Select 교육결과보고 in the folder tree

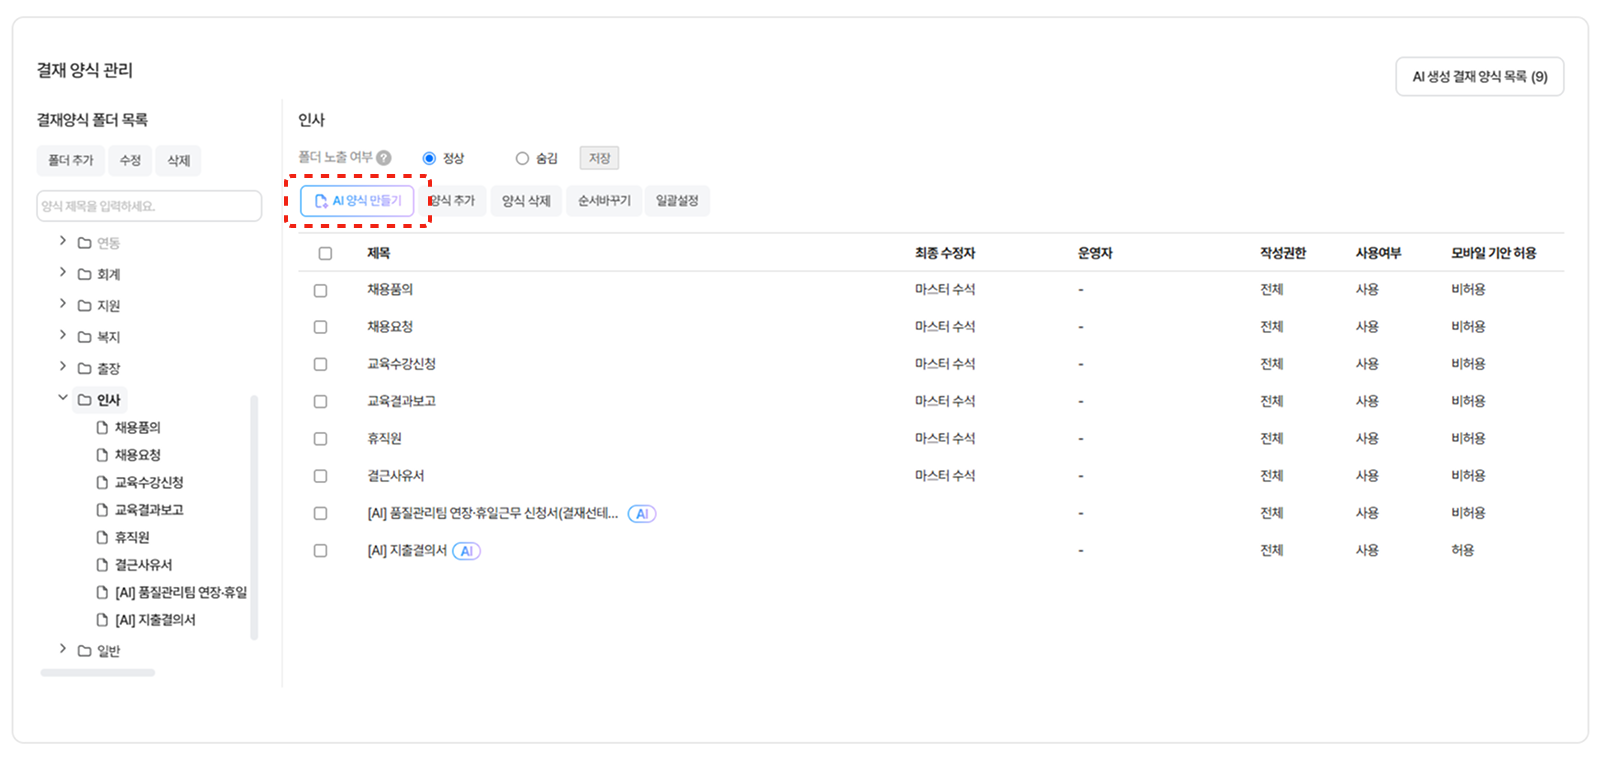[149, 510]
